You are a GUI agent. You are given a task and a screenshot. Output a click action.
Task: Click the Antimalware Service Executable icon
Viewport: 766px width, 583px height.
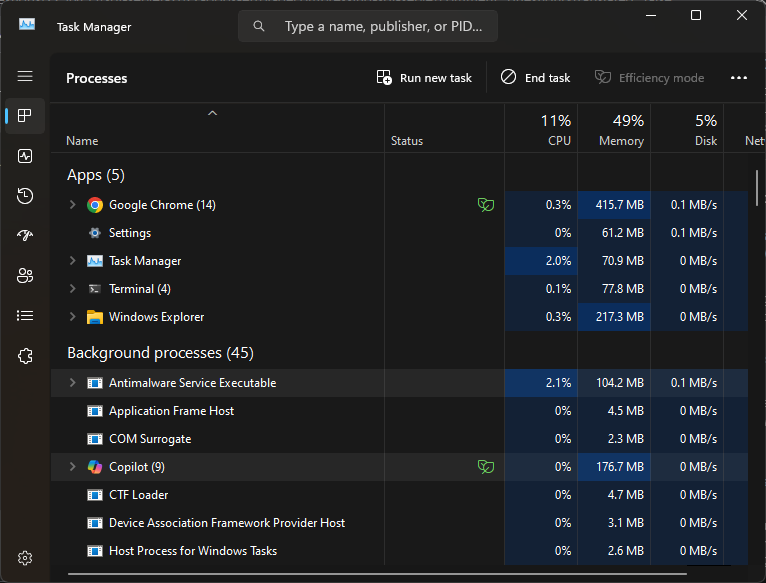95,383
